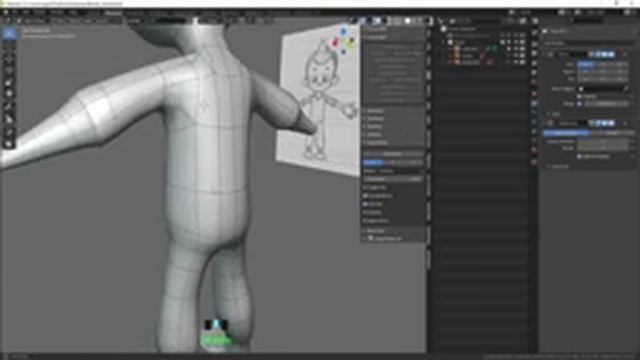
Task: Open the View Layer properties tab
Action: (534, 63)
